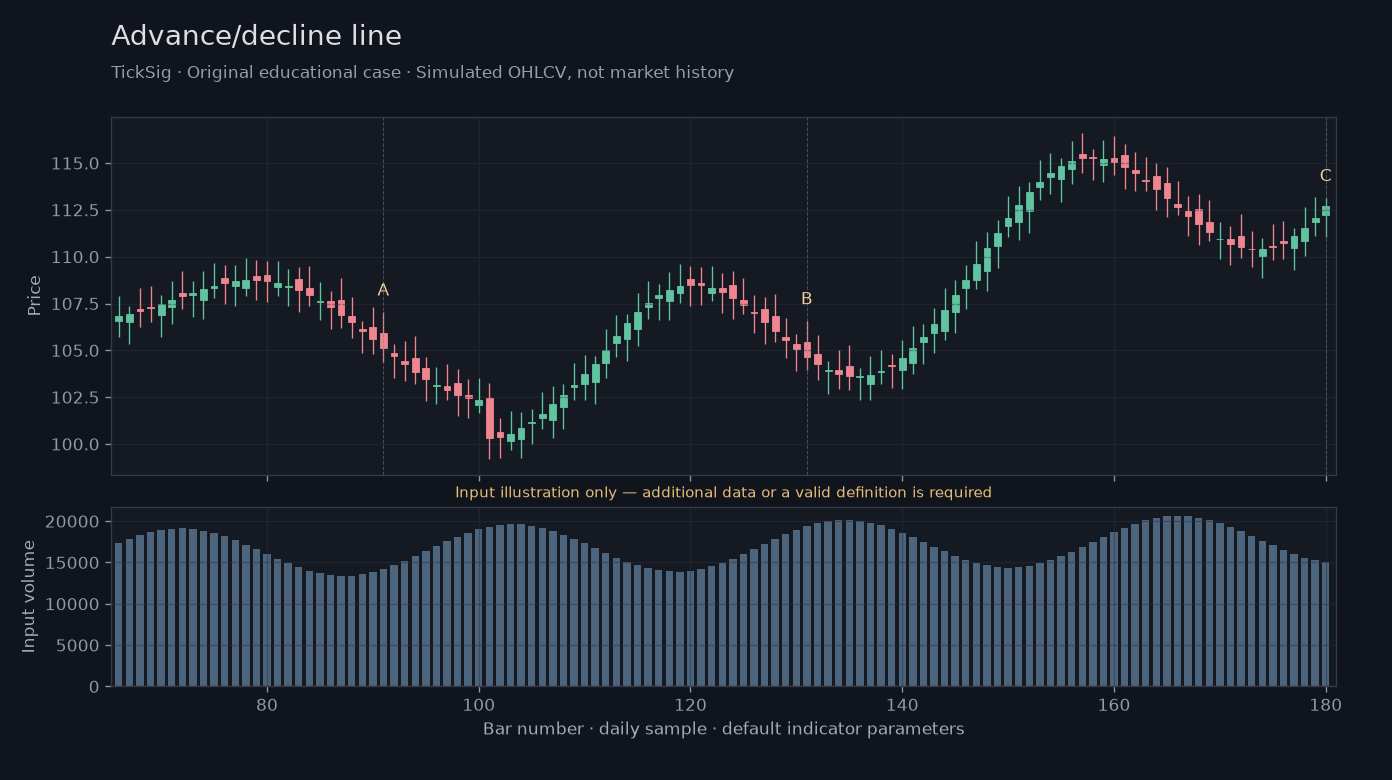1392x780 pixels.
Task: Click volume axis tick 15000
Action: 74,563
